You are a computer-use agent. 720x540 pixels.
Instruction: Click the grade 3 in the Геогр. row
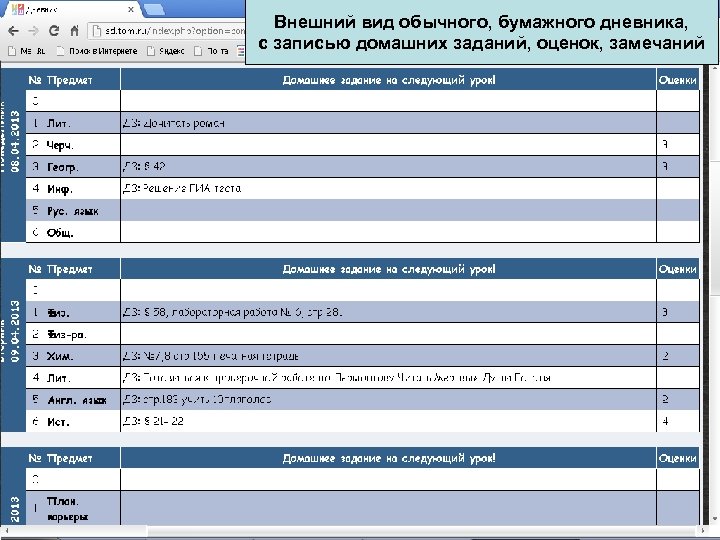click(x=665, y=166)
